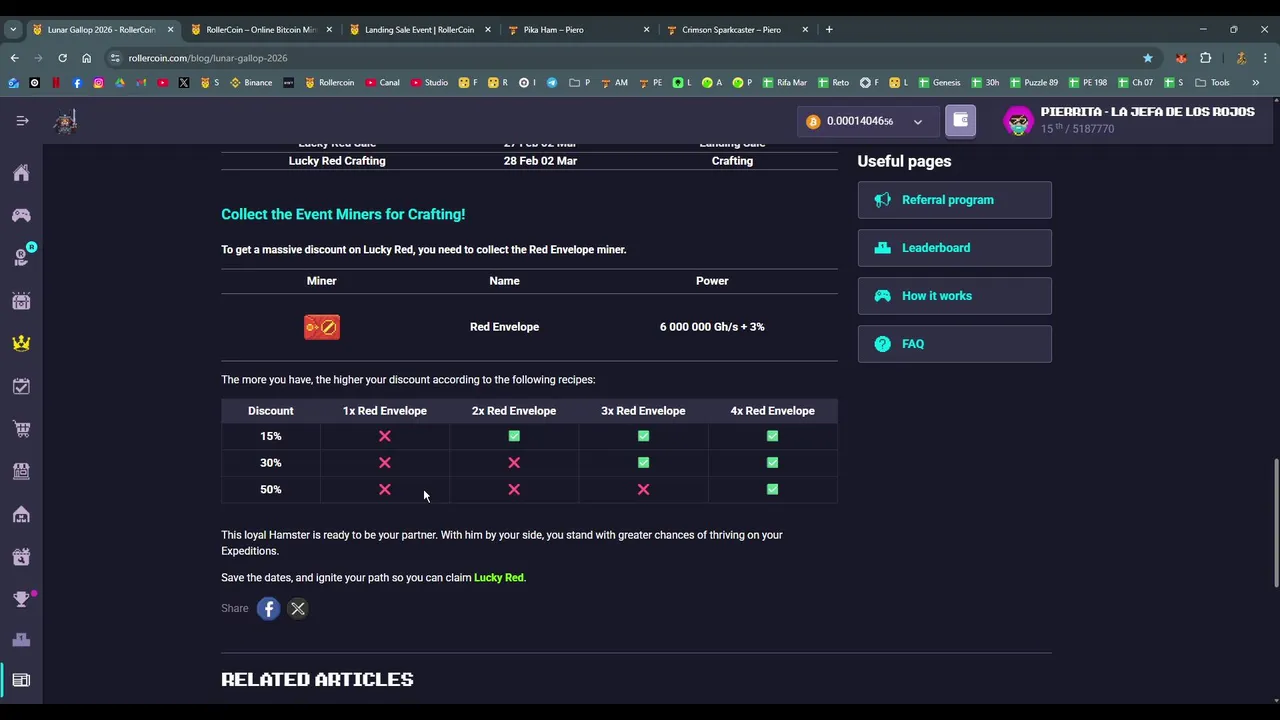1280x720 pixels.
Task: Open a new browser tab
Action: pyautogui.click(x=829, y=30)
